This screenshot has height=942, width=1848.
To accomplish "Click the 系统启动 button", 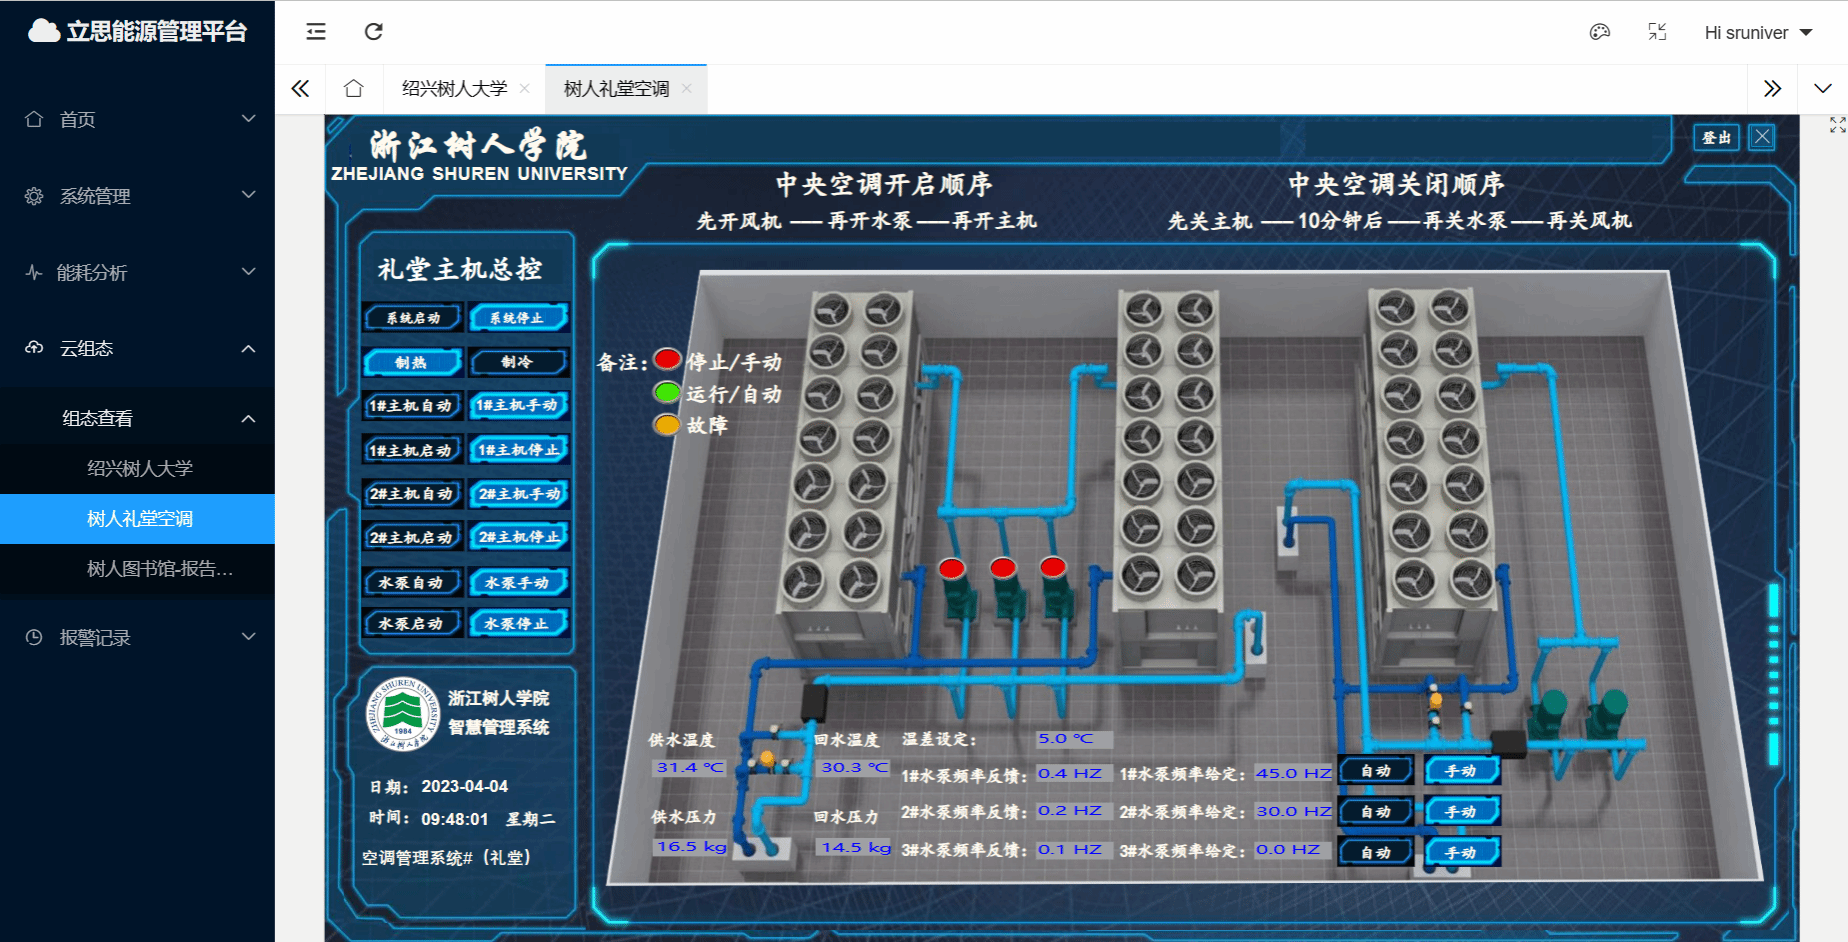I will 412,318.
